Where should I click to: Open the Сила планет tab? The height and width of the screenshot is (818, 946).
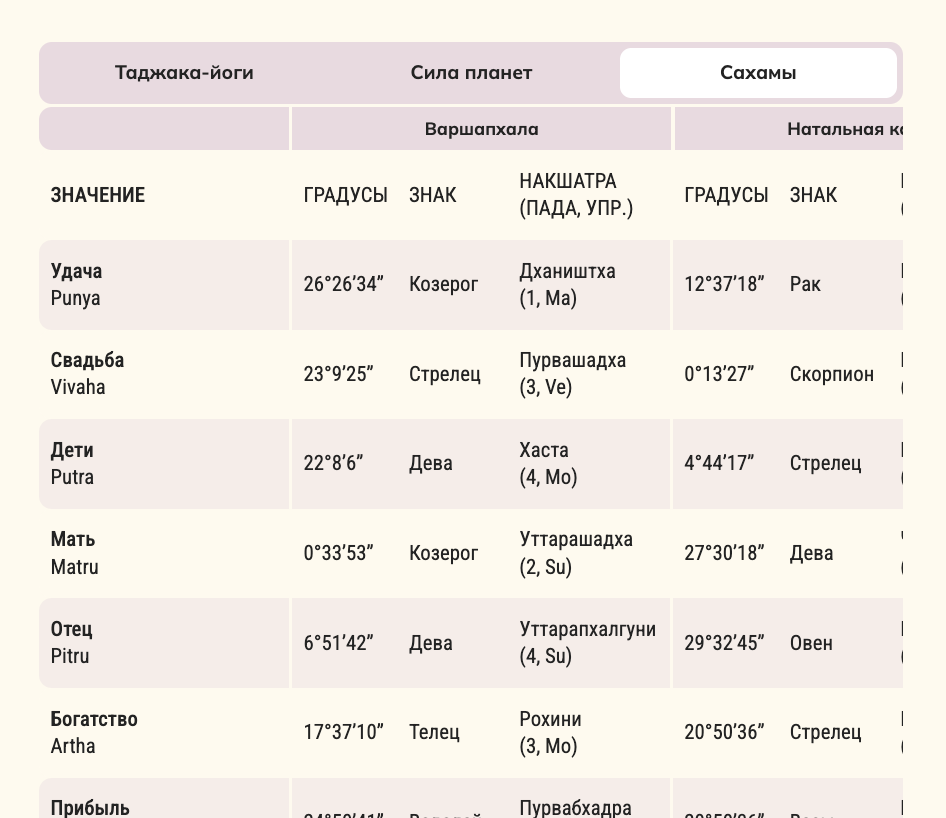(471, 73)
